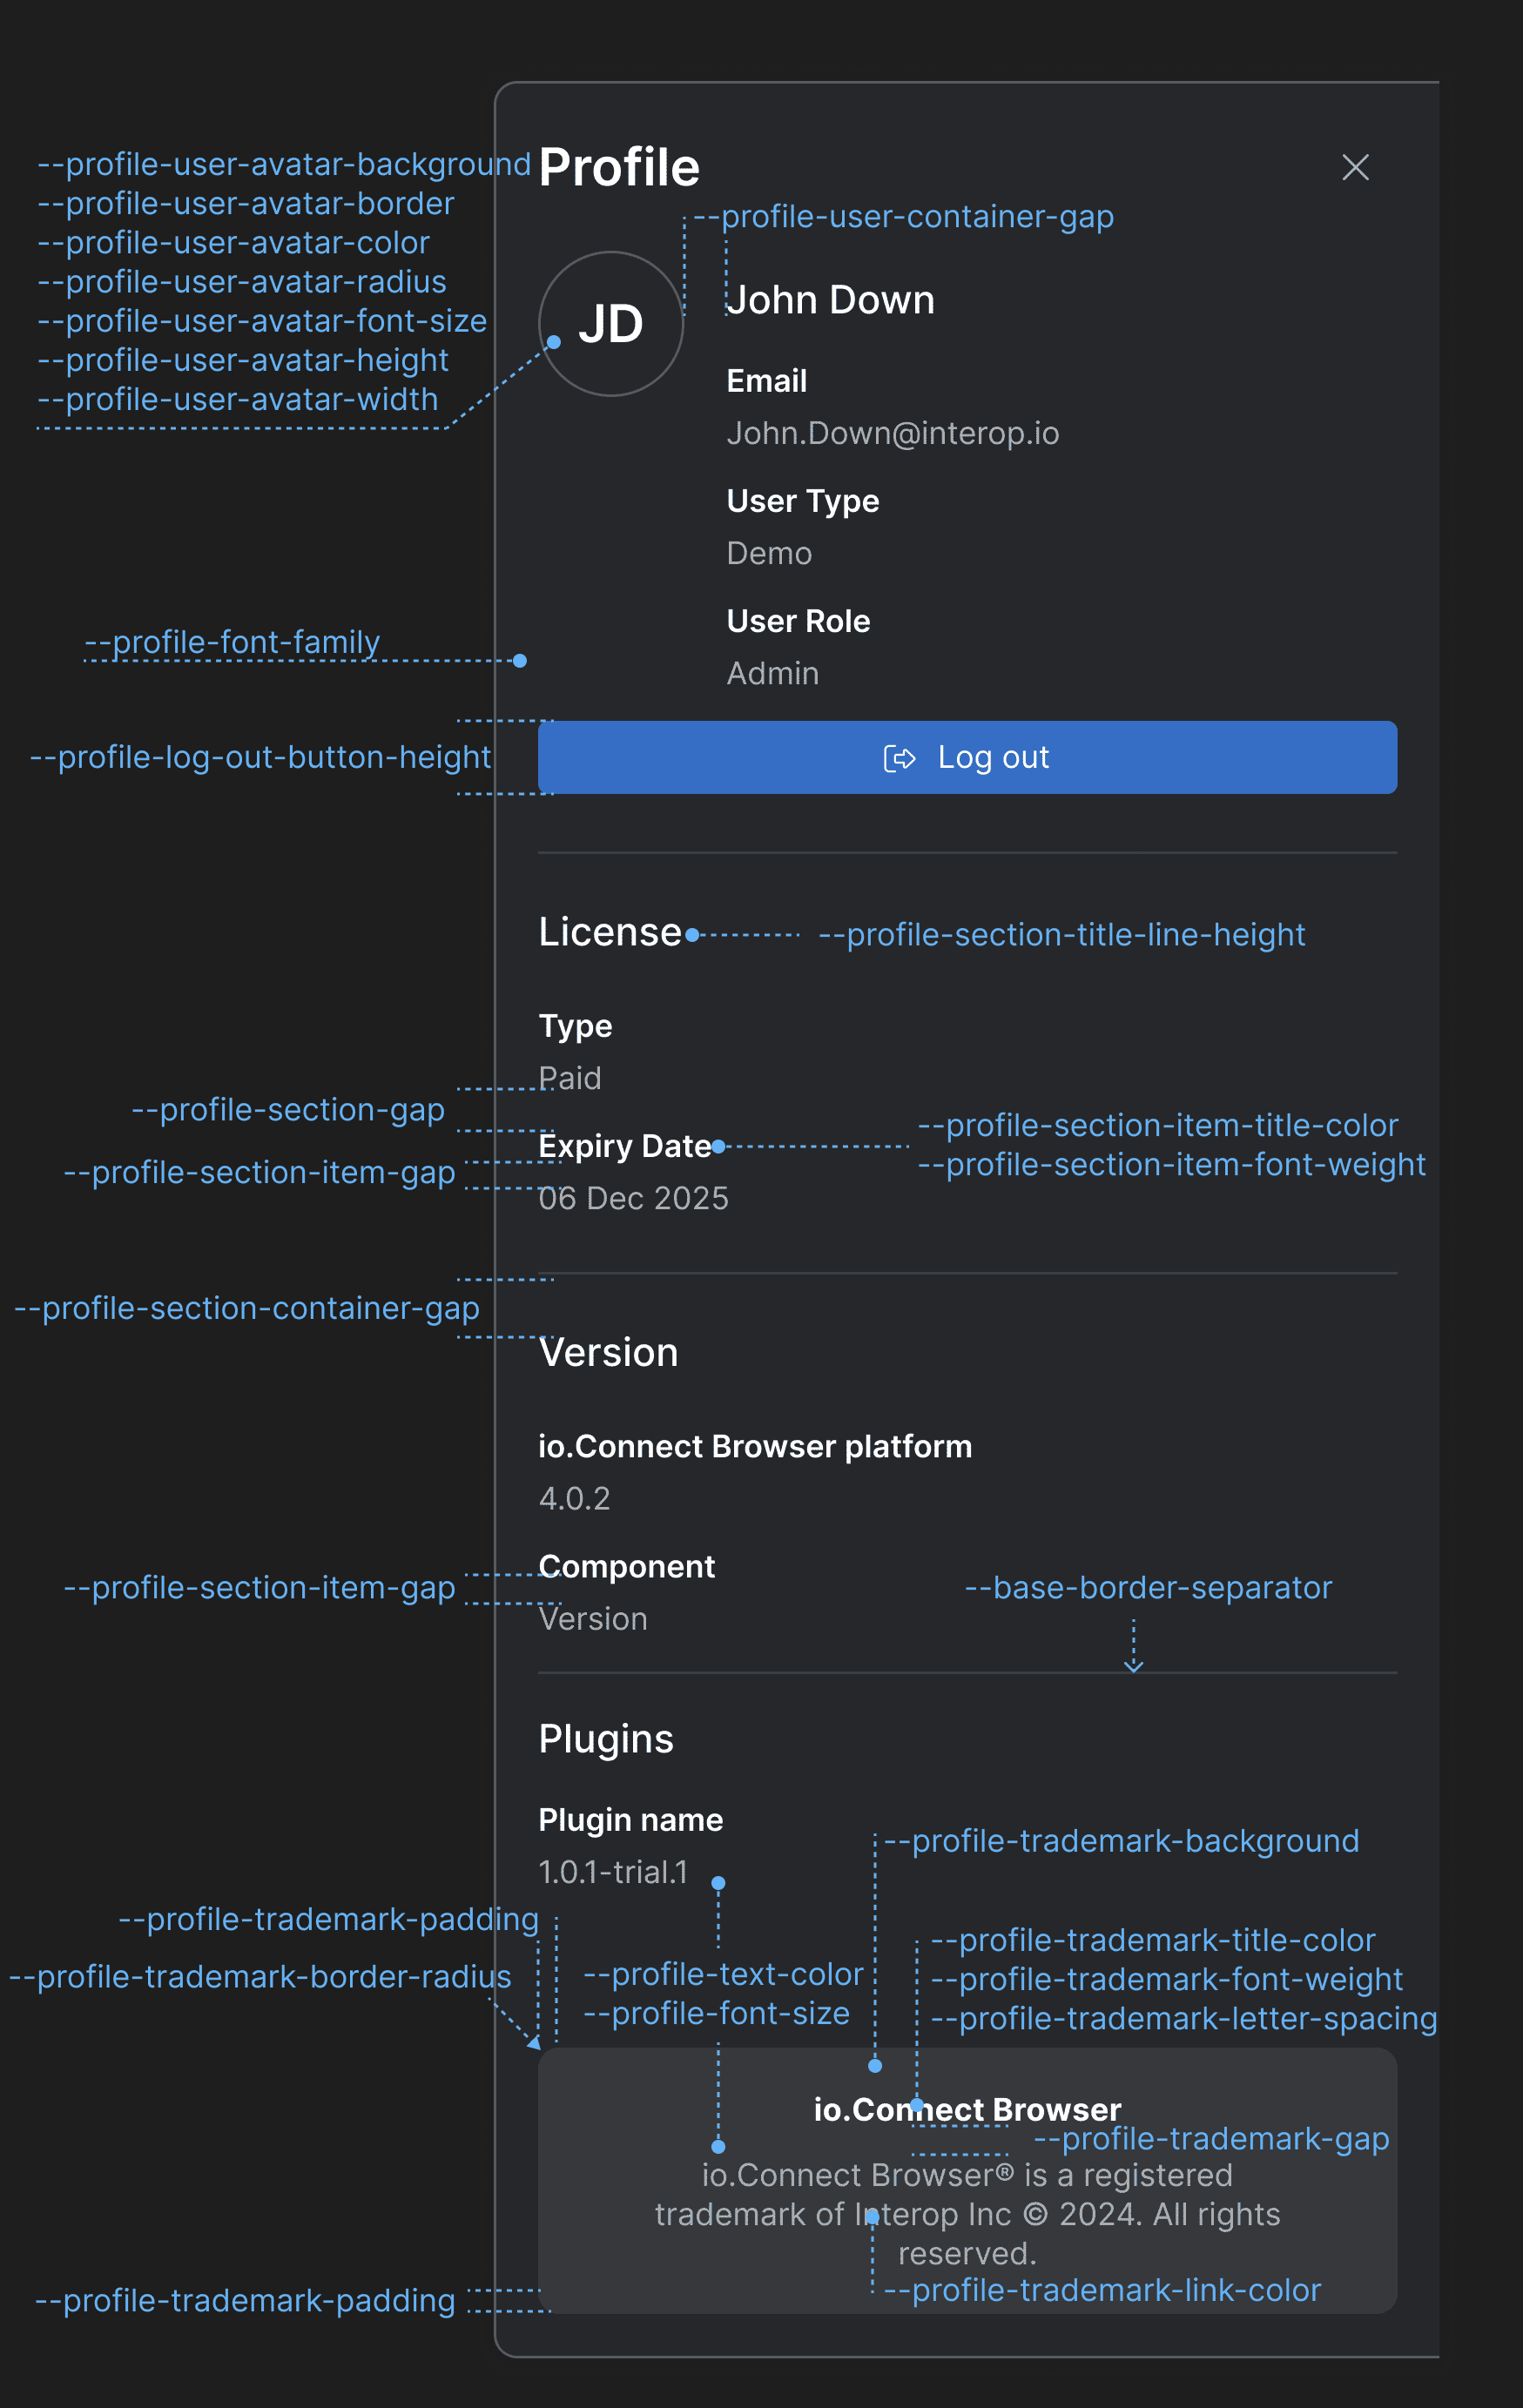Click the Admin user role value
Viewport: 1523px width, 2408px height.
pos(772,673)
